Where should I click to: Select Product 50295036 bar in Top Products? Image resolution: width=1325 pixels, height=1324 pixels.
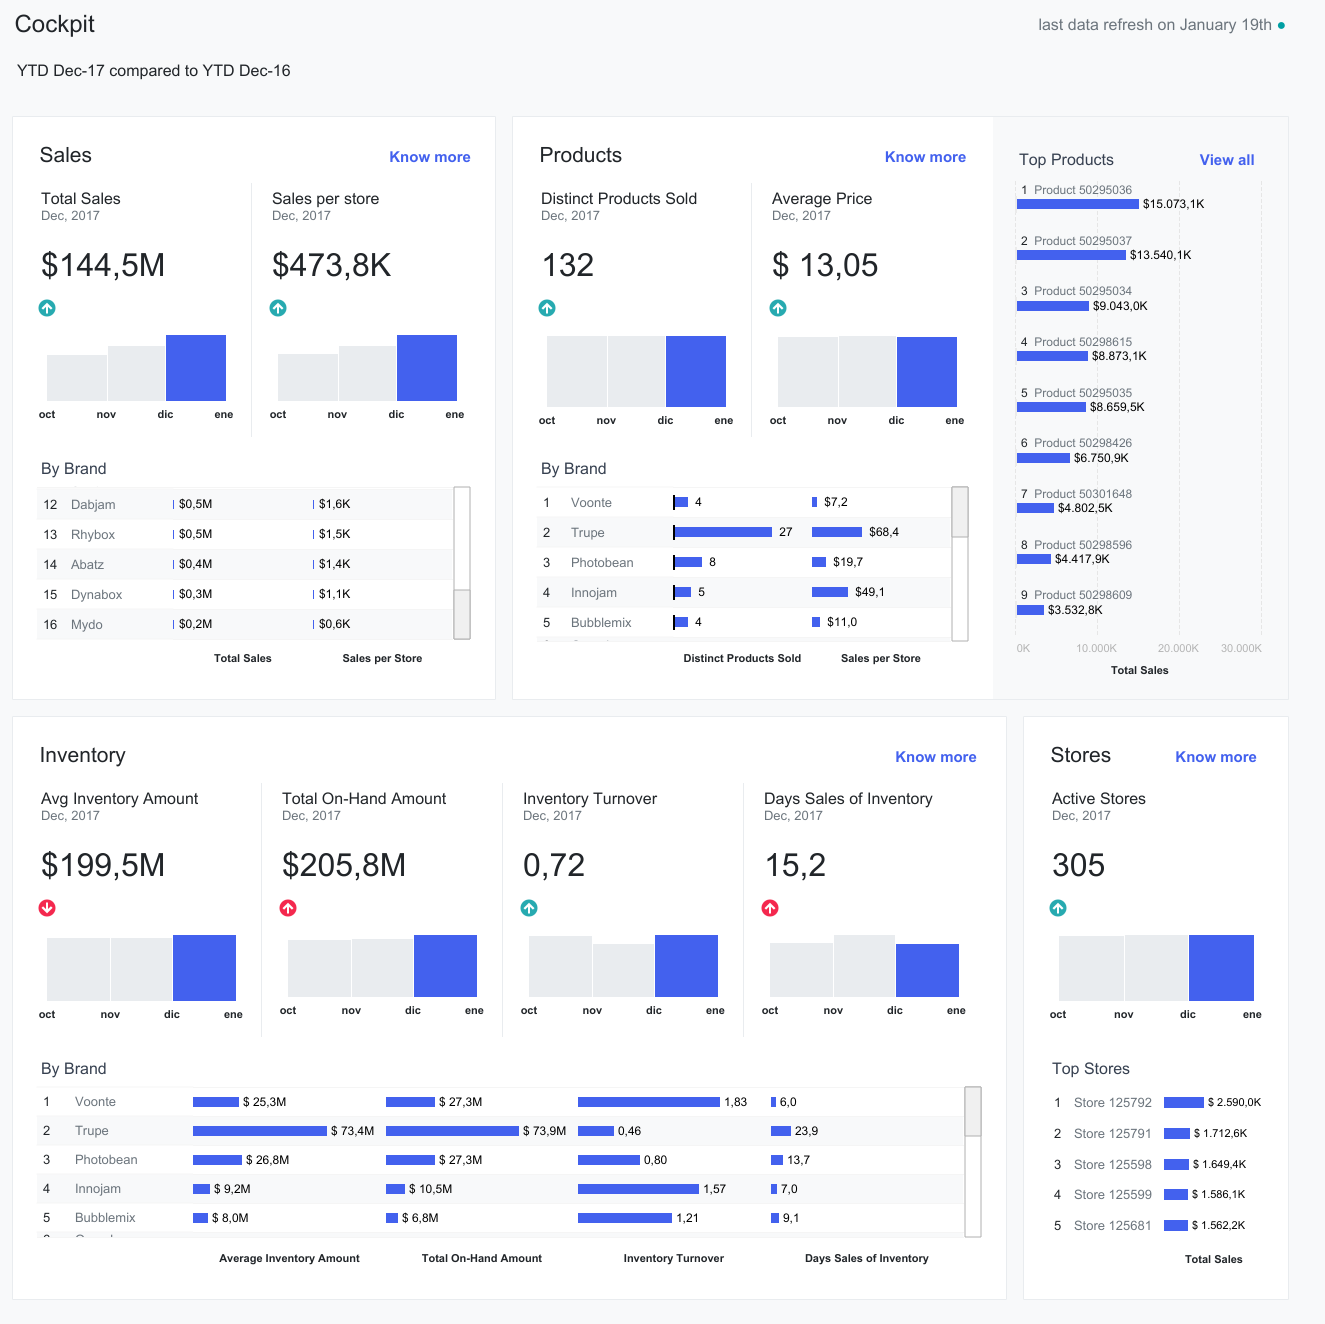(x=1077, y=204)
